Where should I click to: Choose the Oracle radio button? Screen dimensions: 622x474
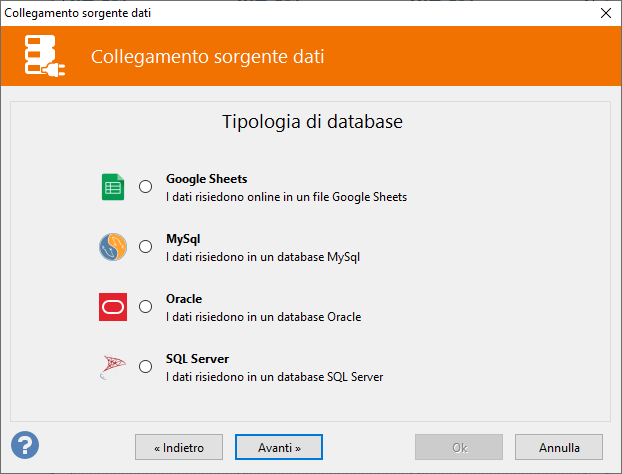point(146,306)
